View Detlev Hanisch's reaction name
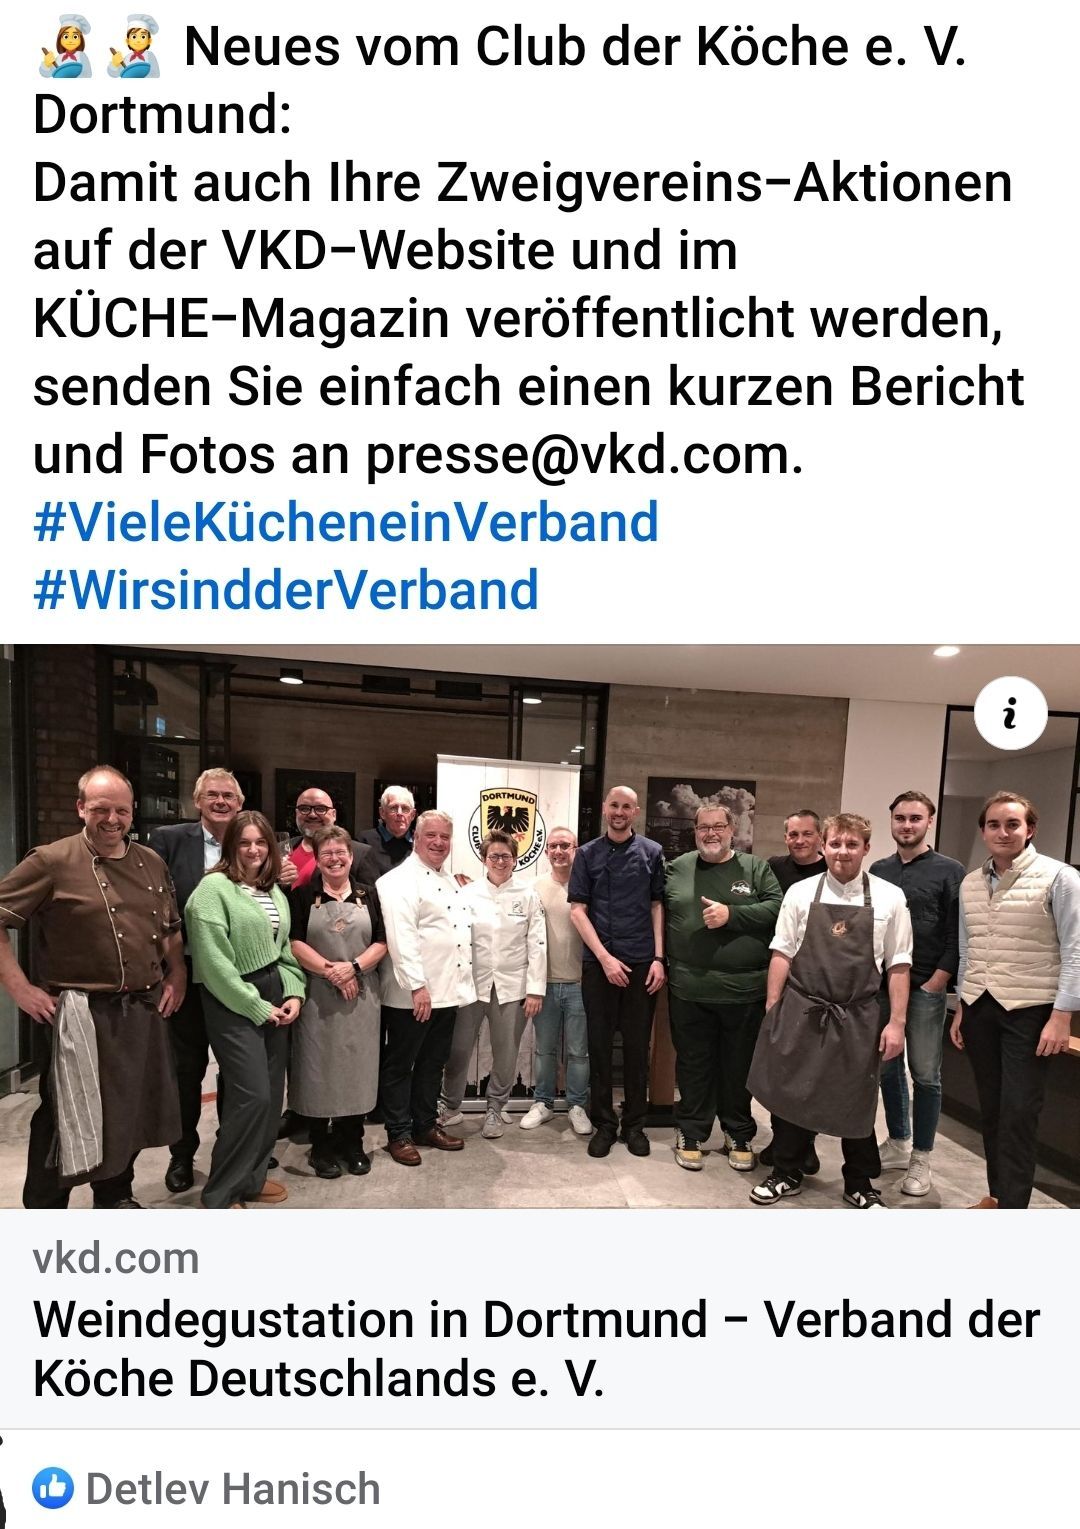This screenshot has width=1080, height=1529. (x=233, y=1489)
